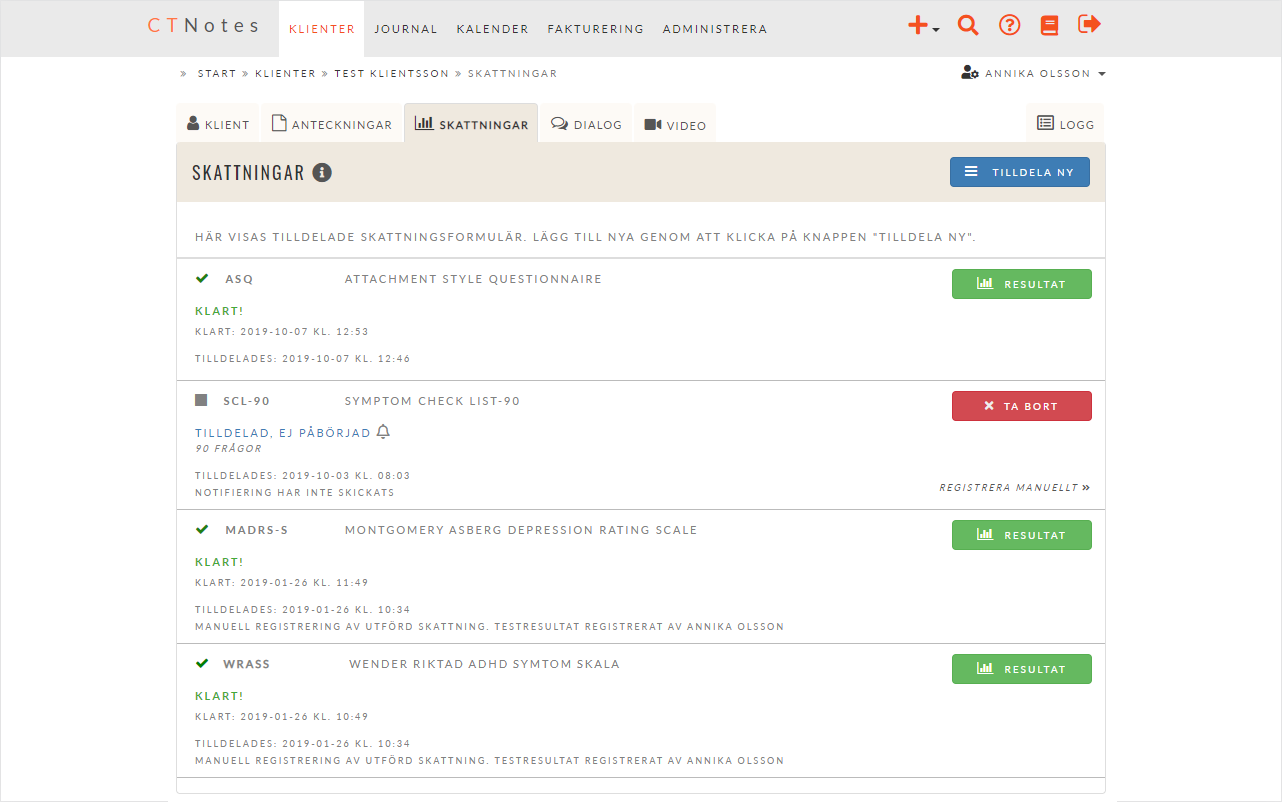Click Montgomery Asberg Depression Rating Scale title

[521, 531]
